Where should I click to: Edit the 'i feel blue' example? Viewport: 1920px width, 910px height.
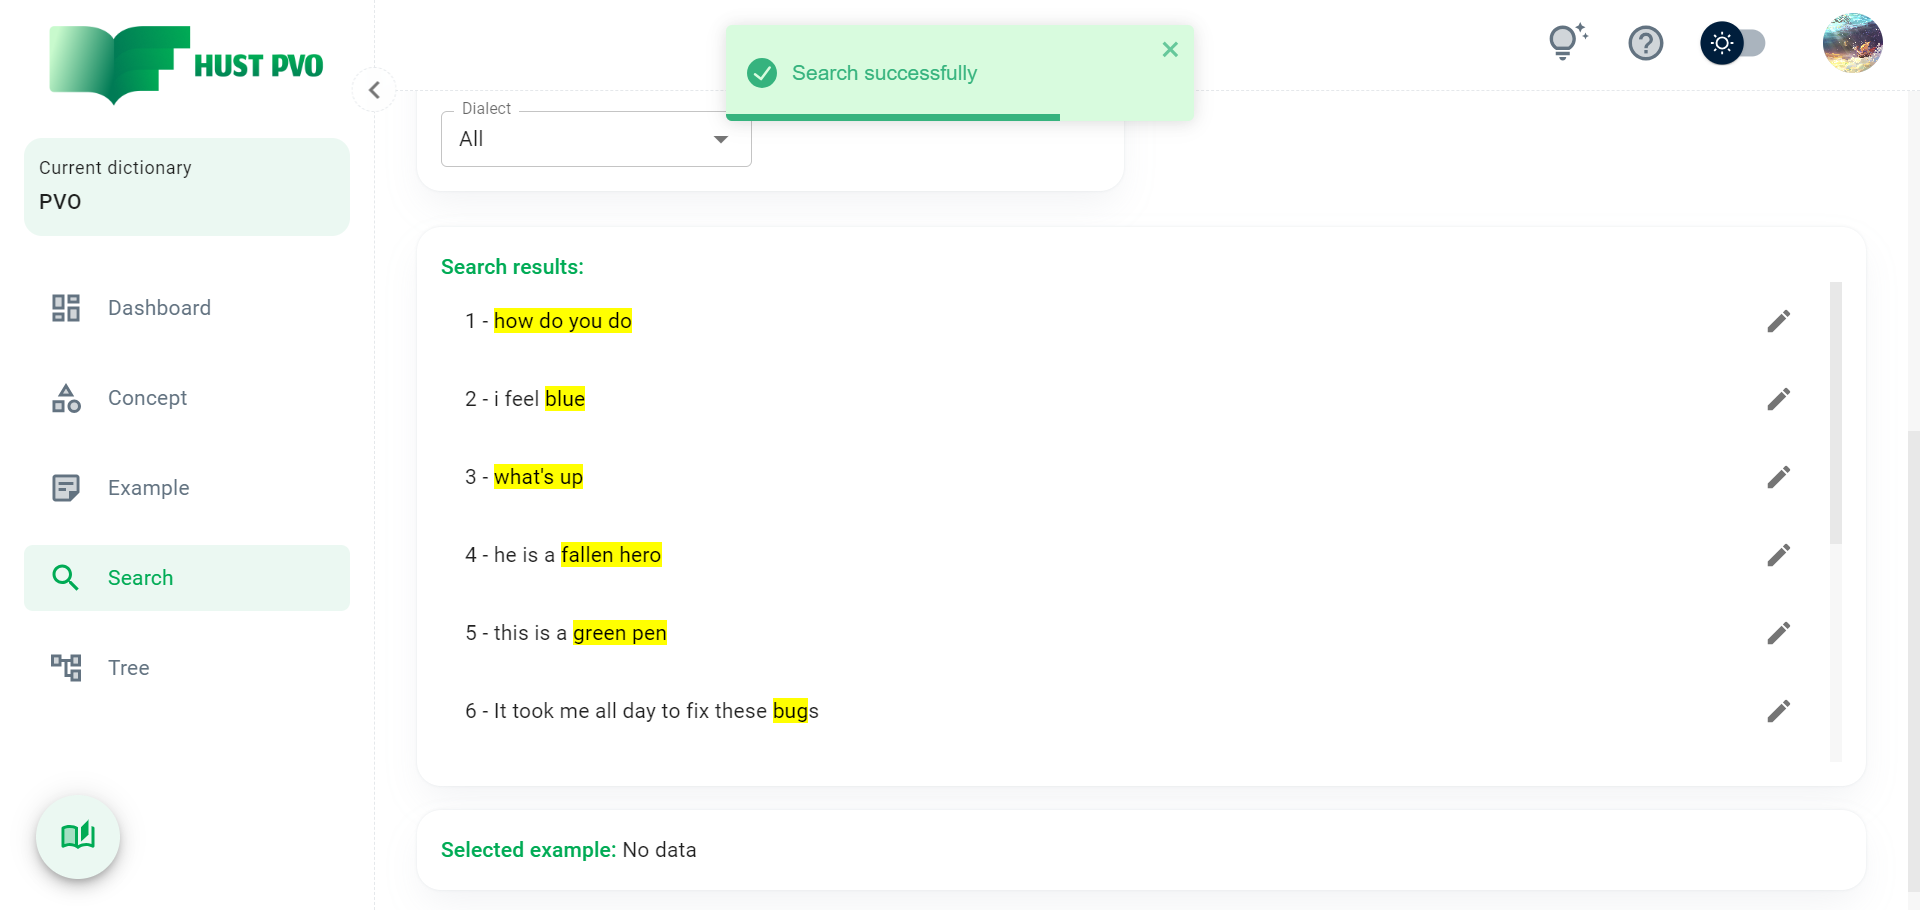1778,399
